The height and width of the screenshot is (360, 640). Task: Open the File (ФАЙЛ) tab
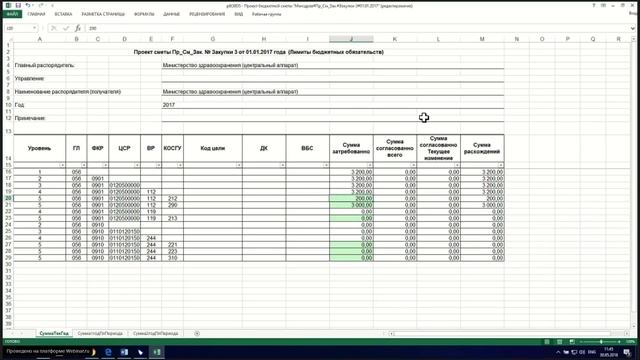[12, 14]
